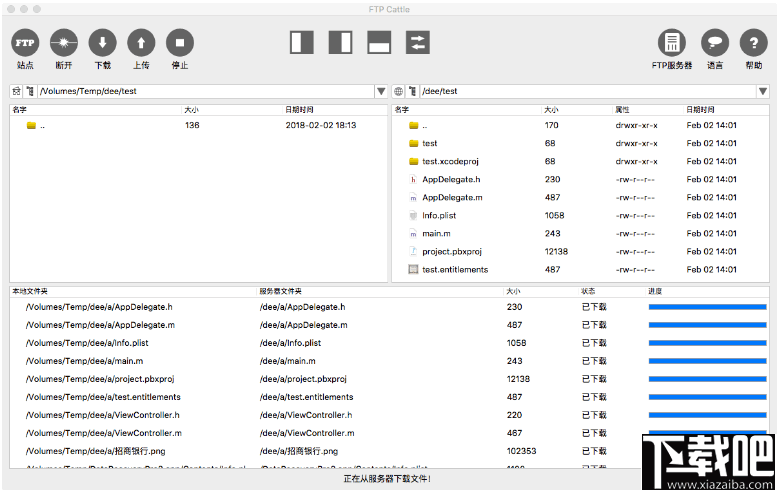This screenshot has width=777, height=490.
Task: Click the upload (上传) toolbar icon
Action: click(141, 43)
